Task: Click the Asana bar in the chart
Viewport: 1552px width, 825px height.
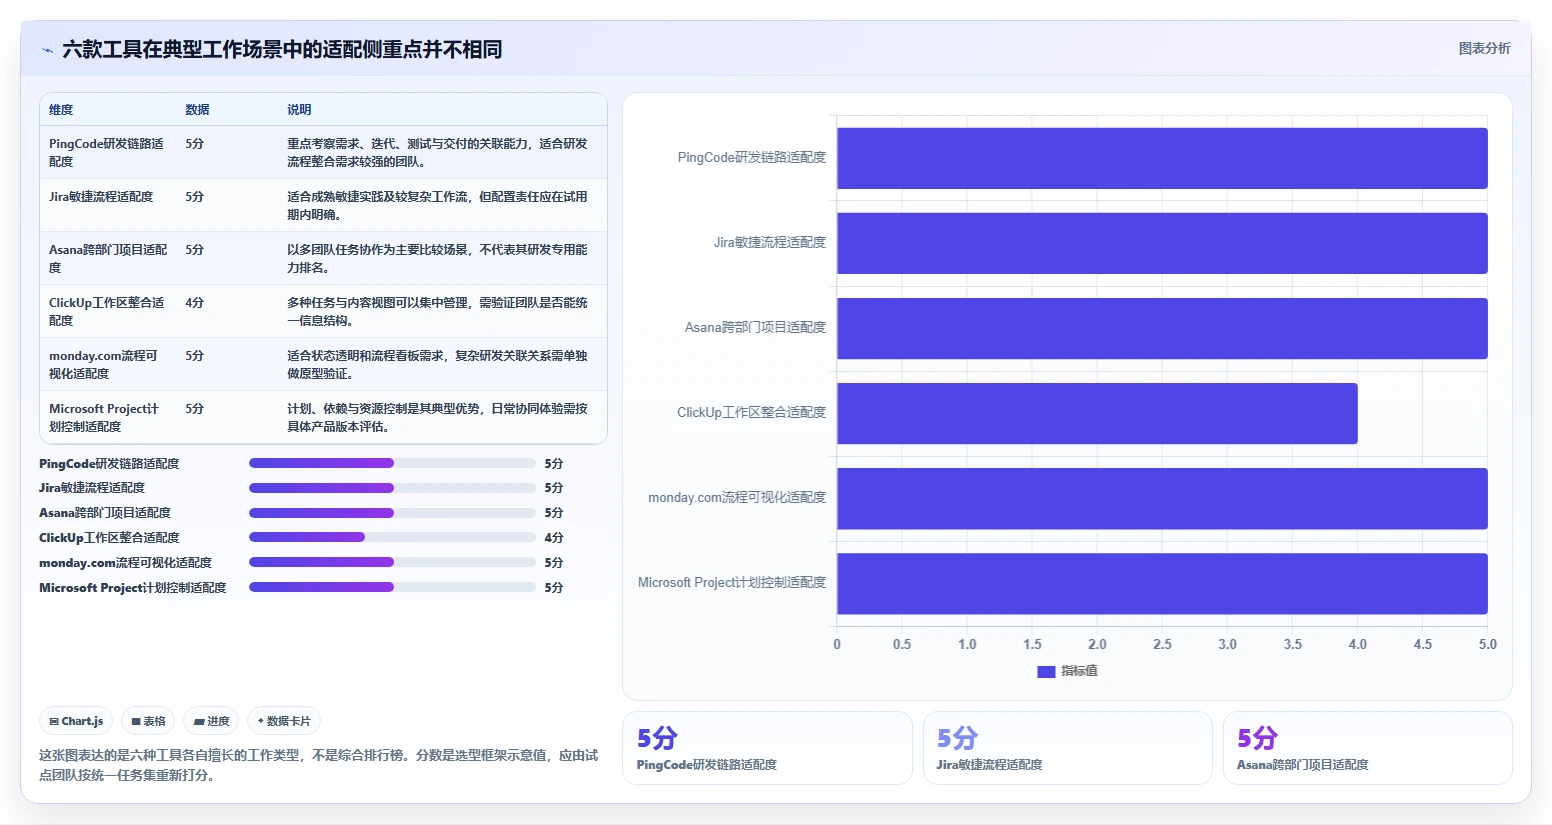Action: tap(1162, 328)
